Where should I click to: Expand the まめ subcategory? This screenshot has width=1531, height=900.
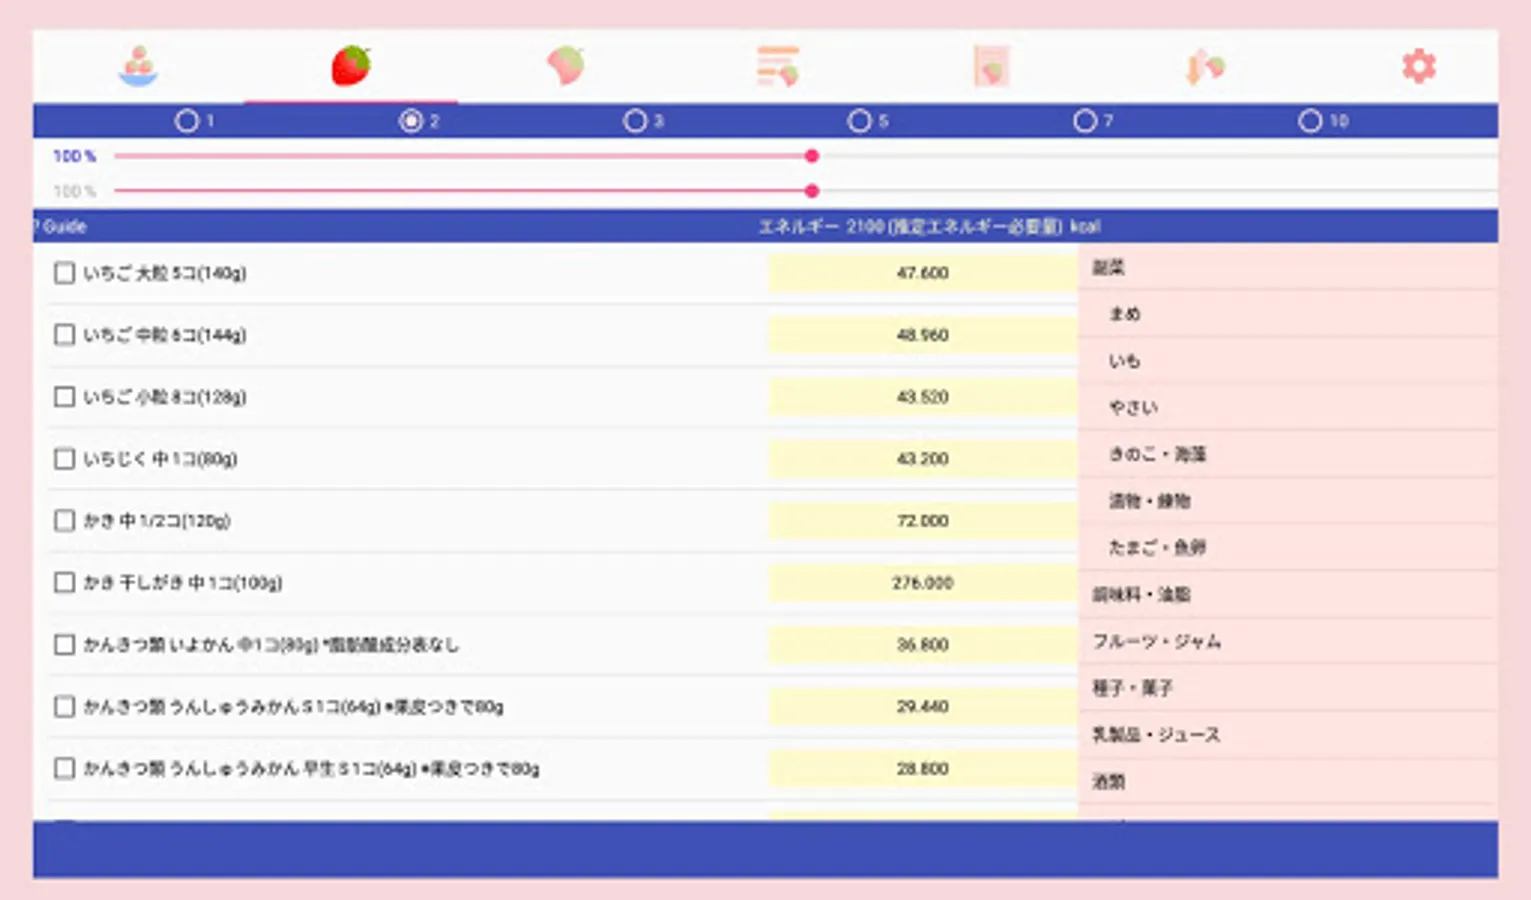point(1126,313)
